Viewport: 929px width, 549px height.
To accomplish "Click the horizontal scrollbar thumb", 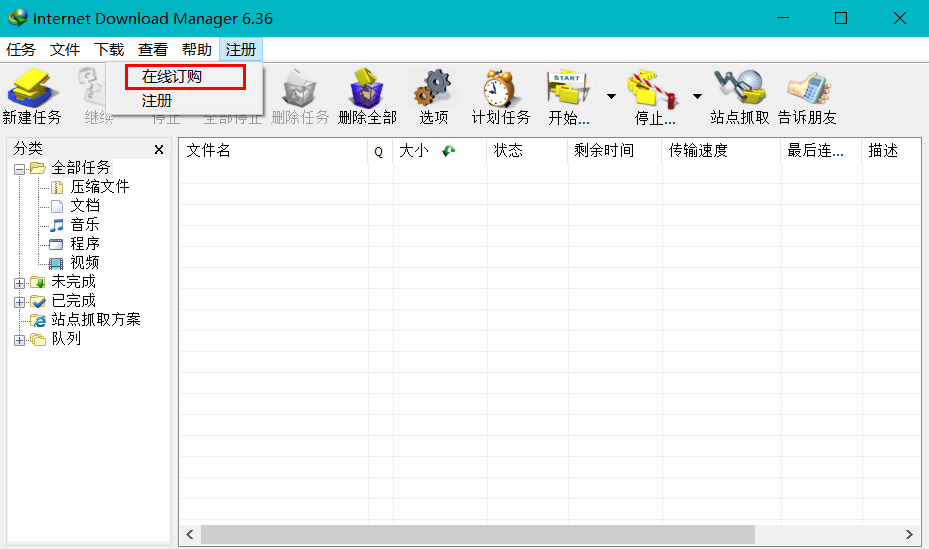I will point(478,534).
